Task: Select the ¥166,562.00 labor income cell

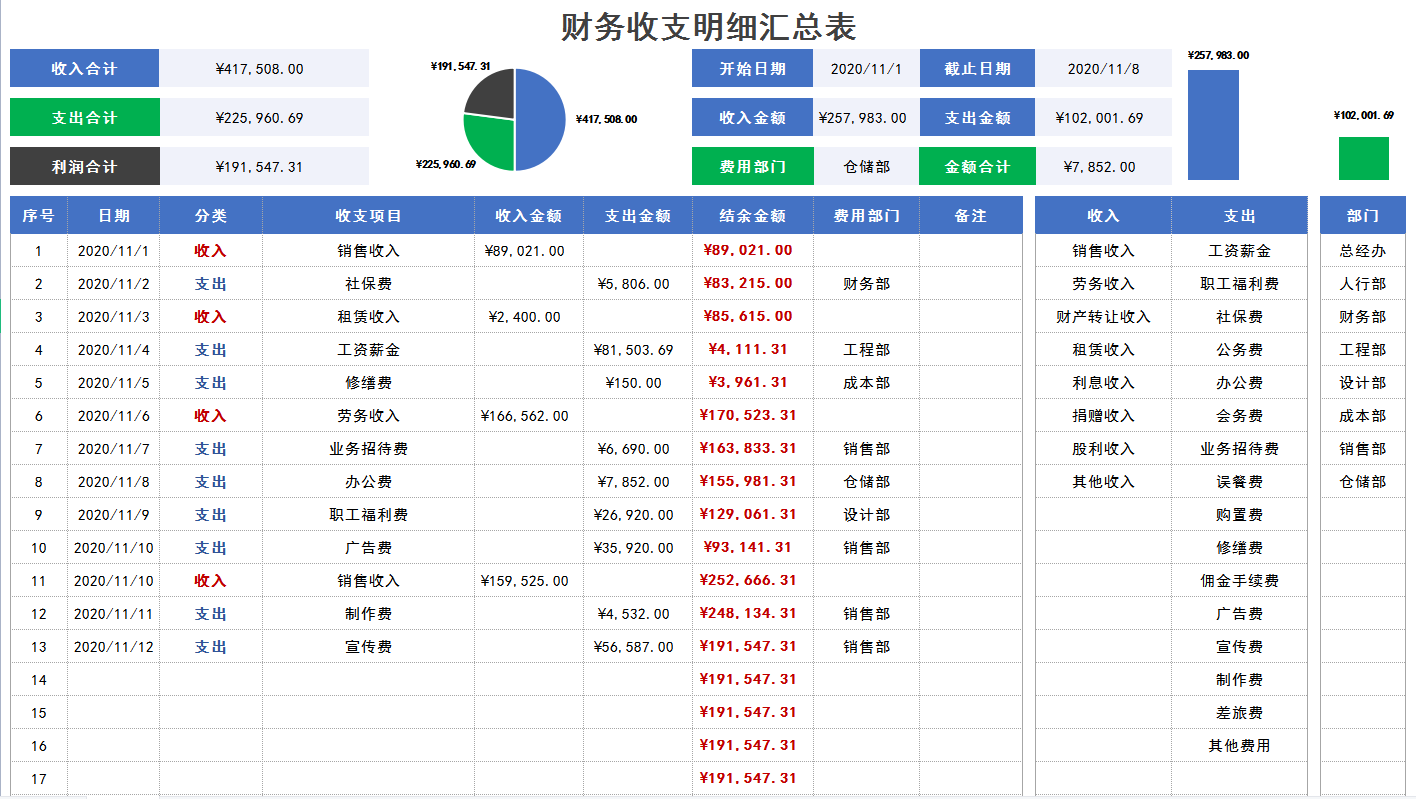Action: 529,416
